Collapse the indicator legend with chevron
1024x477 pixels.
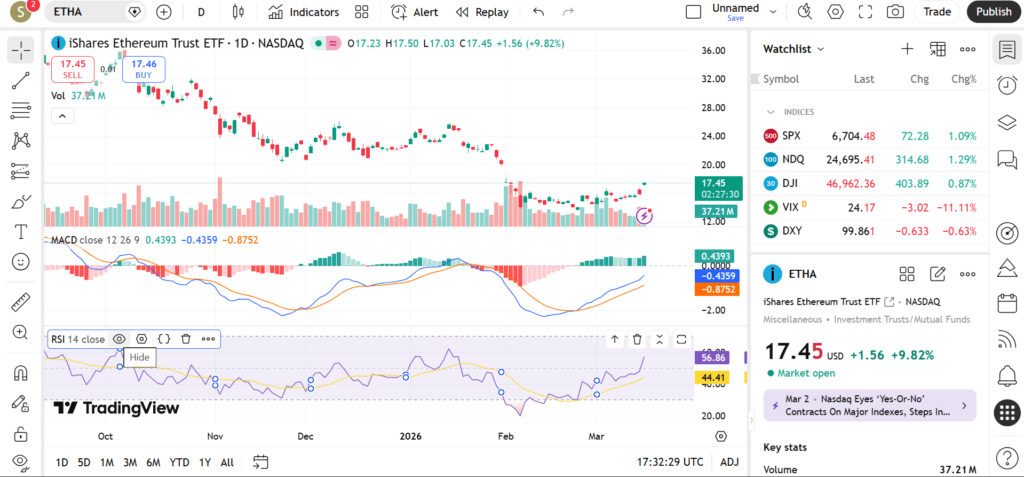coord(62,116)
